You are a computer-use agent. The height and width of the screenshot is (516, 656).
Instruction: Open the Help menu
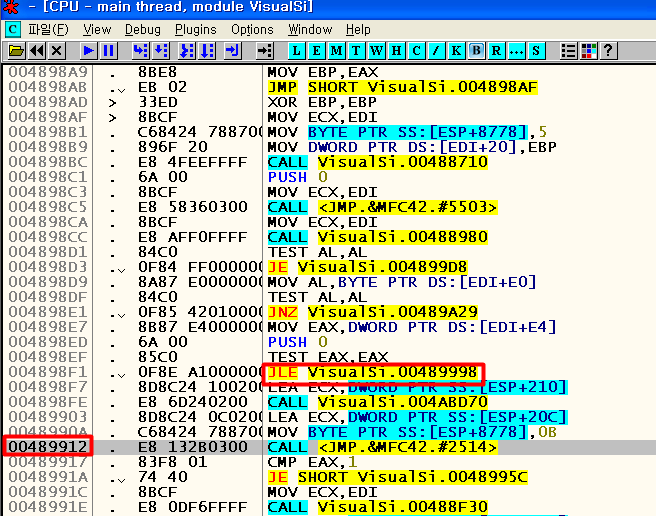358,30
